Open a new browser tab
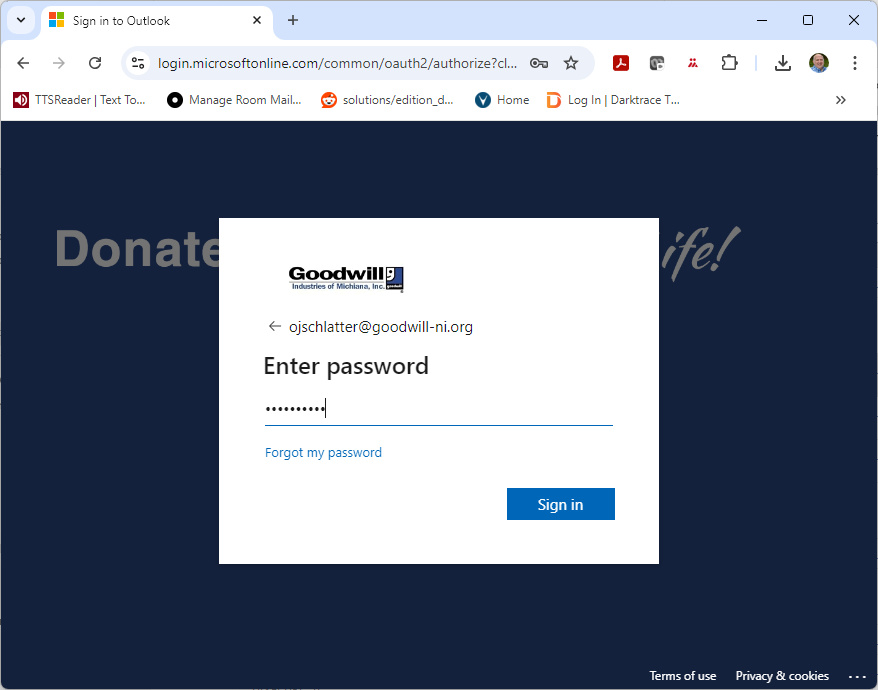Viewport: 878px width, 690px height. (x=293, y=20)
